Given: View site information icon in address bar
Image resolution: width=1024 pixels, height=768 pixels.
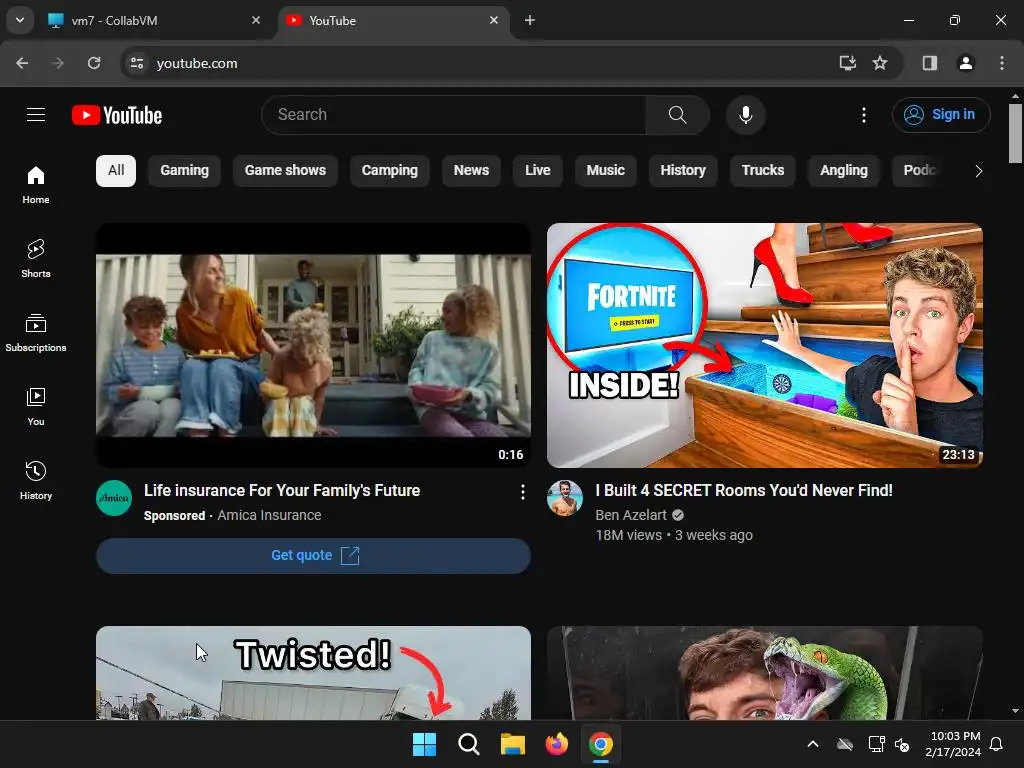Looking at the screenshot, I should pos(136,63).
